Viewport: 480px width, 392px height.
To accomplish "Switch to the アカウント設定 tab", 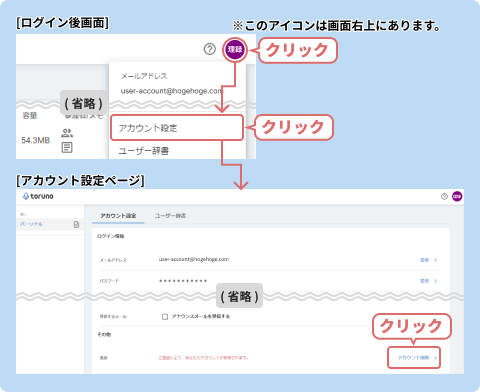I will 118,216.
